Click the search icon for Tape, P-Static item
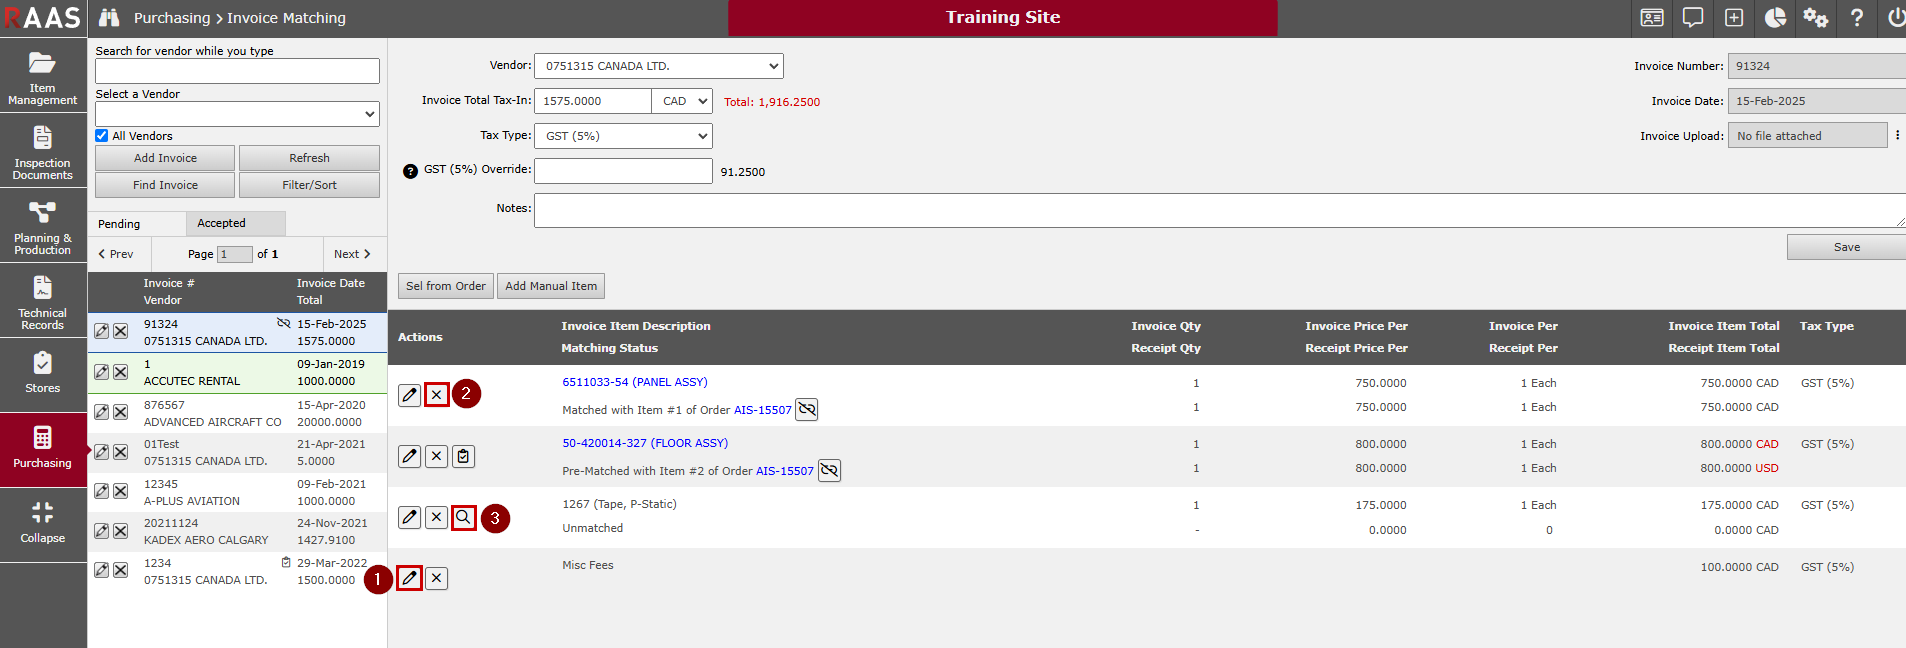The height and width of the screenshot is (648, 1906). (463, 517)
